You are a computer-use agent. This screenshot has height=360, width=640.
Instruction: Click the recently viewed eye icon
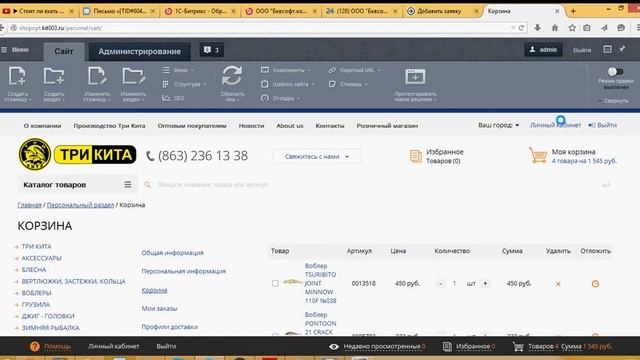coord(334,347)
